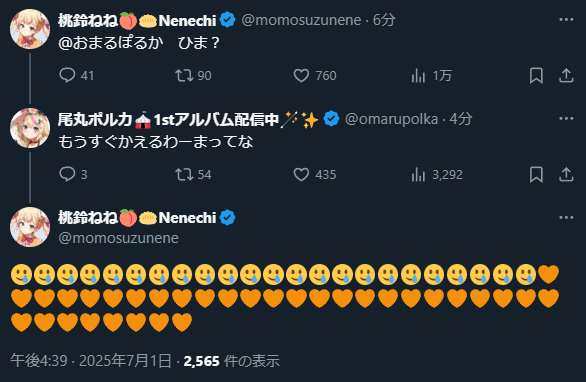Viewport: 586px width, 382px height.
Task: Like Polka's tweet with 435 likes
Action: tap(315, 174)
